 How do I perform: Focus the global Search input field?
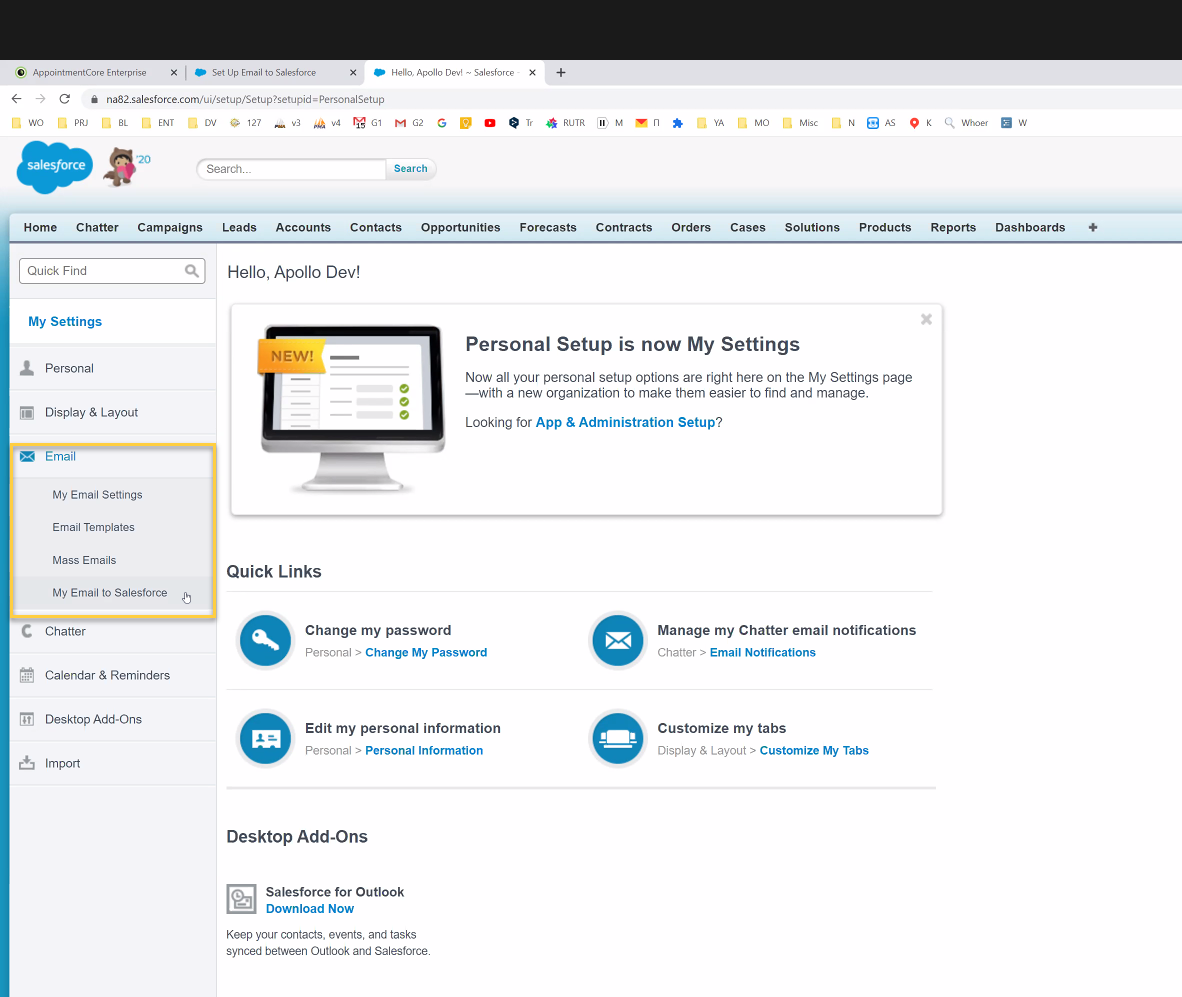pyautogui.click(x=291, y=169)
